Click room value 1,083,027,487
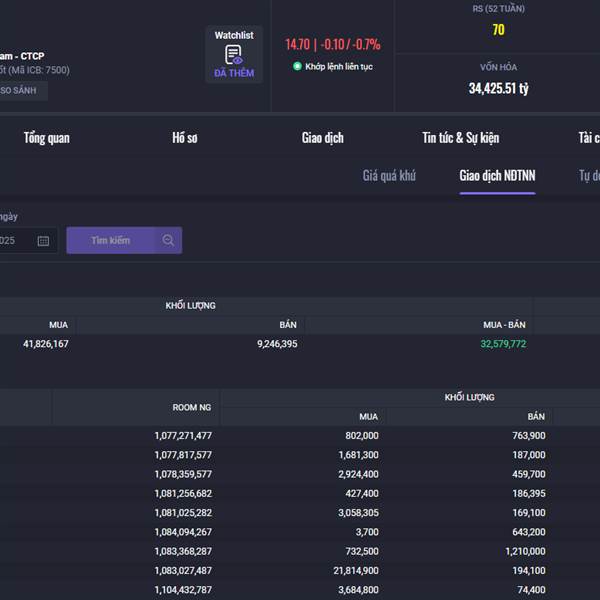Viewport: 600px width, 600px height. tap(183, 571)
